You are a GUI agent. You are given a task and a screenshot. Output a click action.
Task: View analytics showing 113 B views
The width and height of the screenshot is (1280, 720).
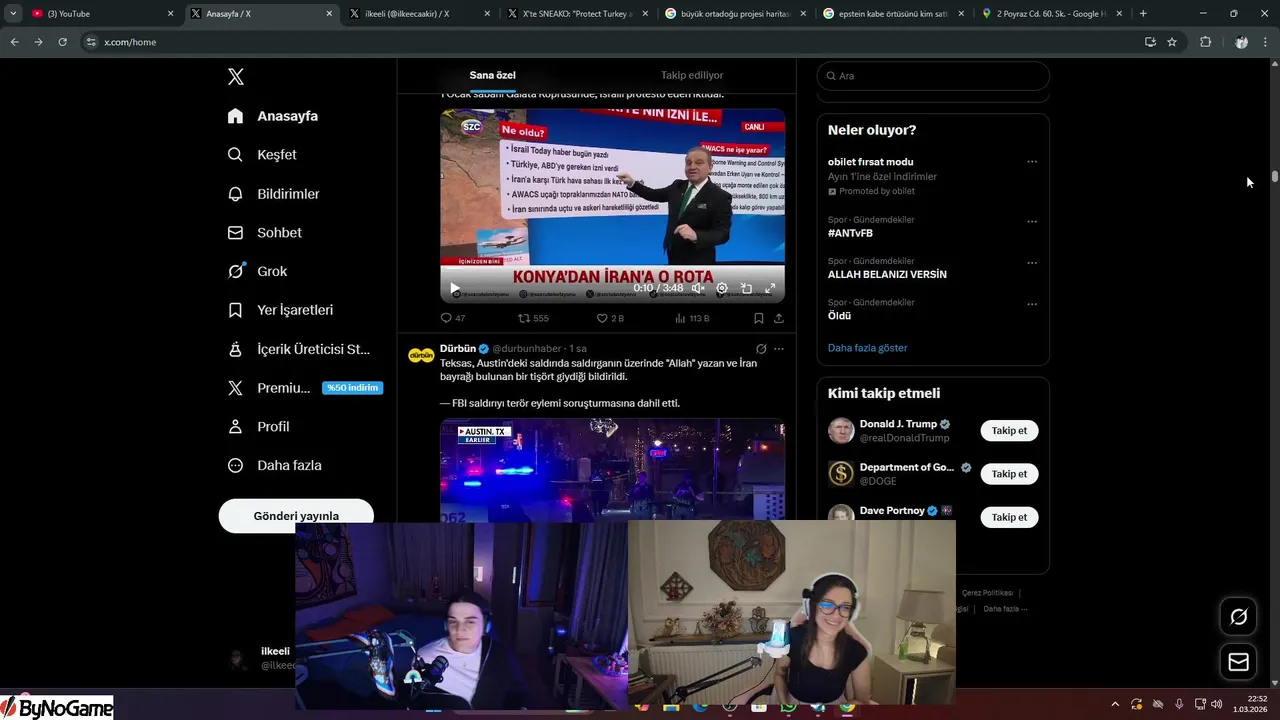coord(692,318)
